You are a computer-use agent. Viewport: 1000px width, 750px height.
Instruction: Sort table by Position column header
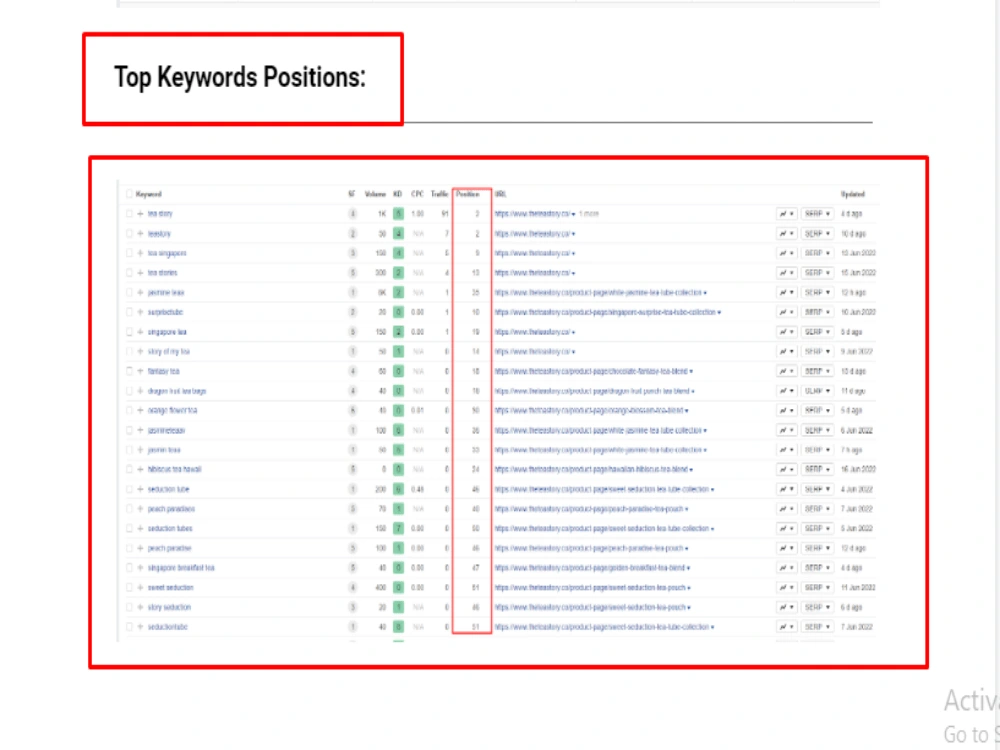point(467,194)
